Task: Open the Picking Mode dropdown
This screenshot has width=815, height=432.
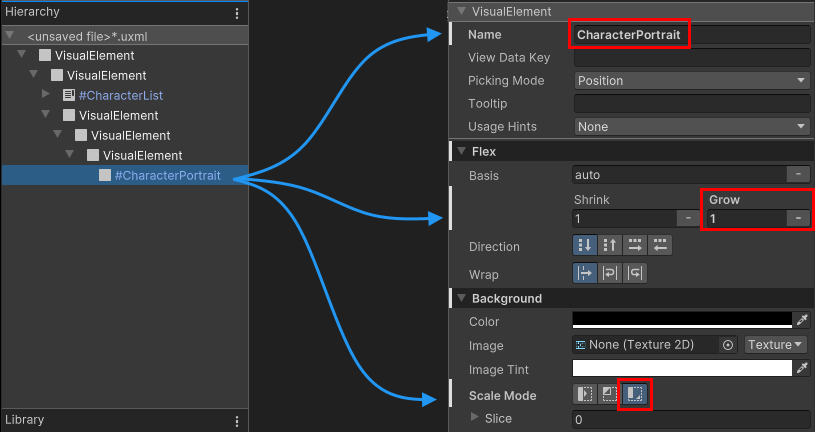Action: point(691,81)
